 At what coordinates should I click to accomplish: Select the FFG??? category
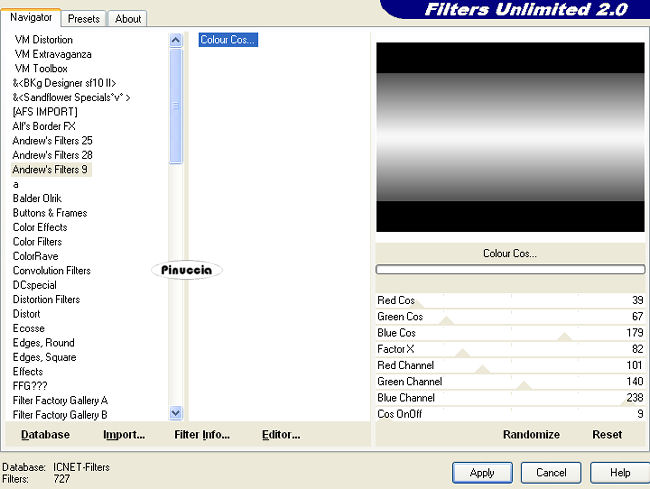click(30, 386)
